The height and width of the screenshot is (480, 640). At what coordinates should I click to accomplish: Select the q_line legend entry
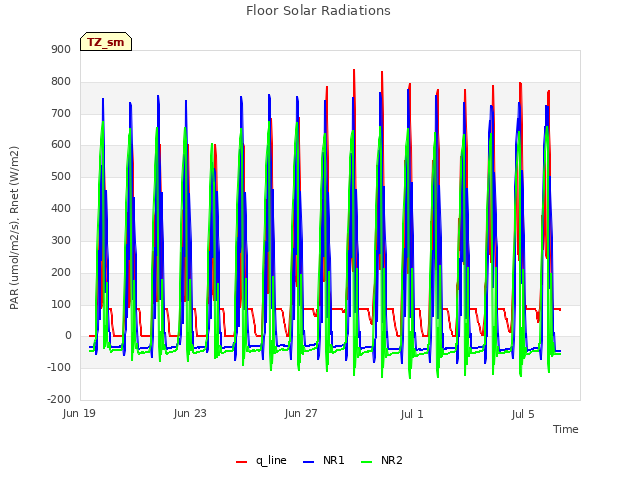tap(261, 460)
